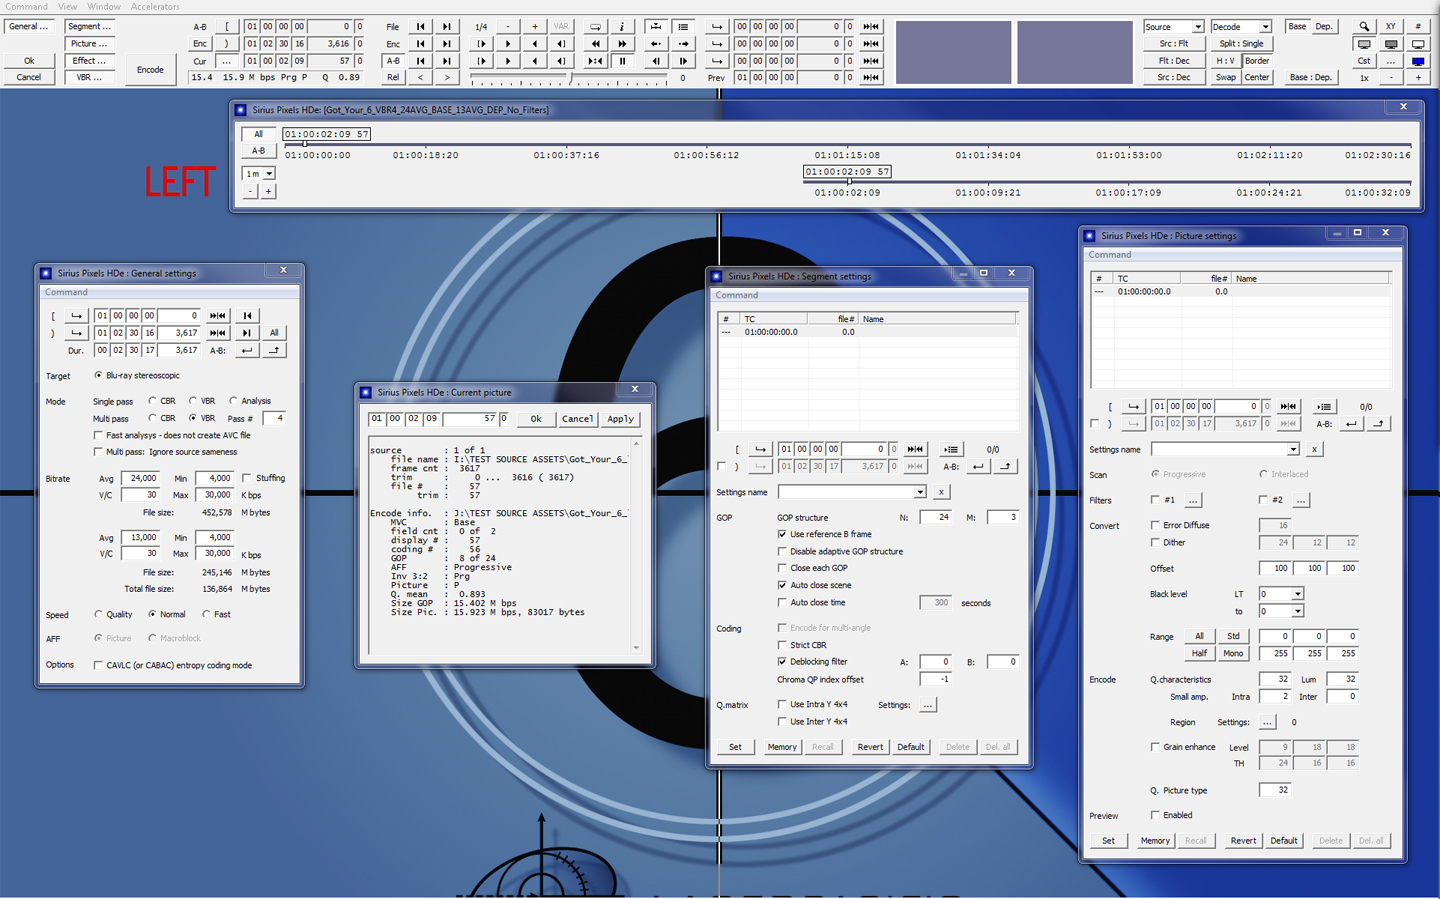Viewport: 1440px width, 899px height.
Task: Click Cancel in Current picture window
Action: click(577, 419)
